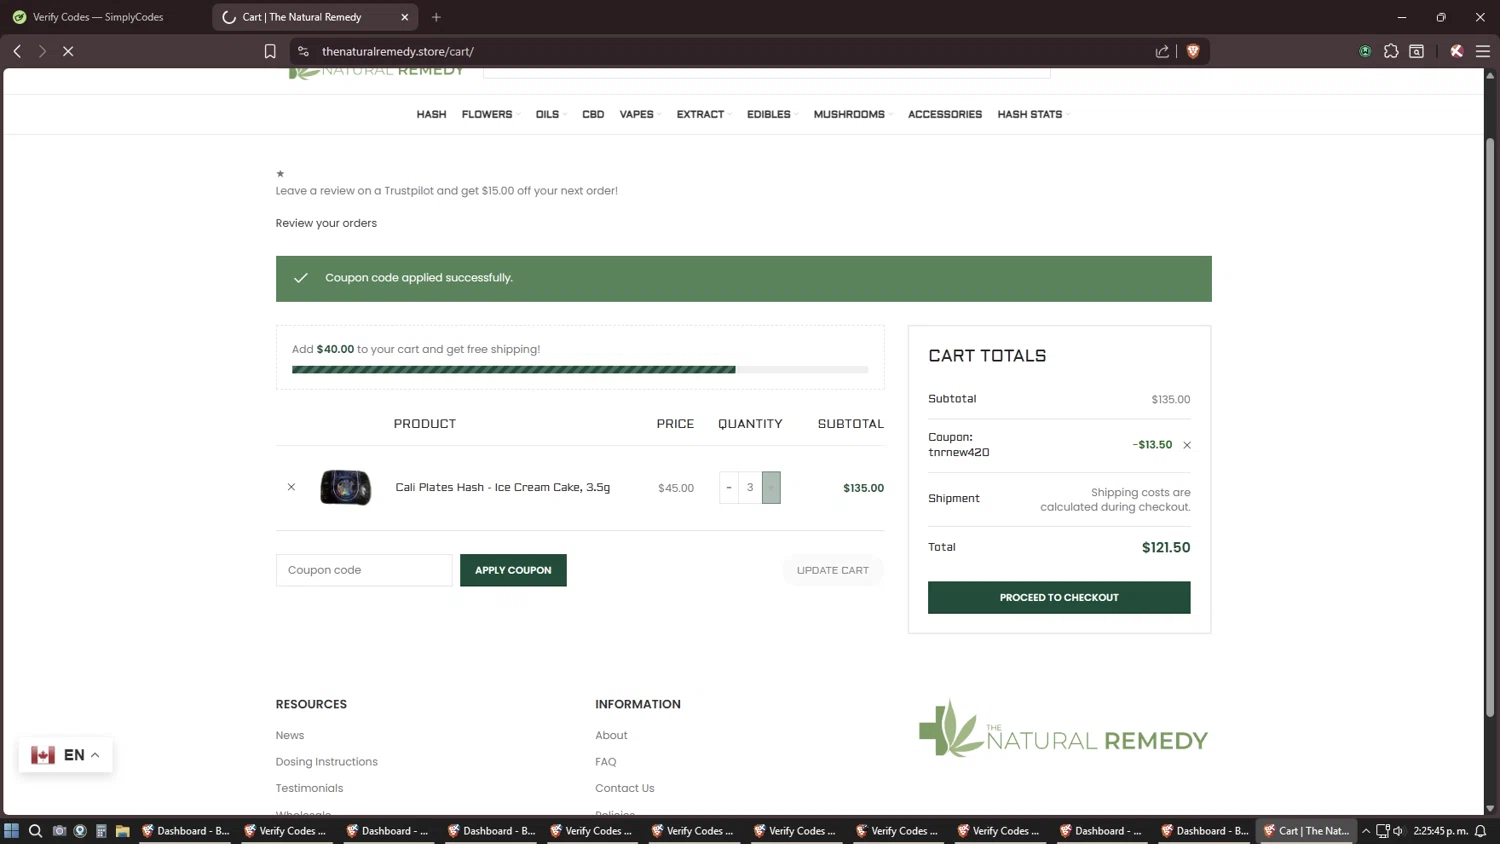Open the About link under Information

(x=611, y=735)
